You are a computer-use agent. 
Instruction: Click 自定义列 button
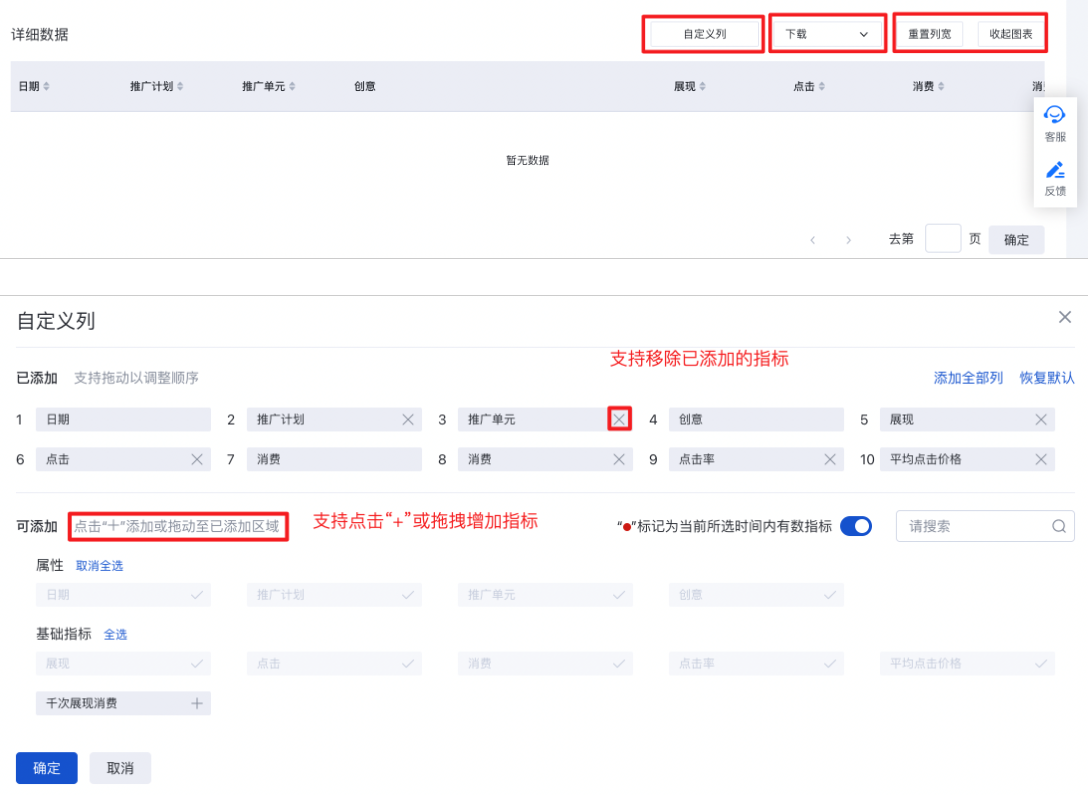click(x=704, y=34)
